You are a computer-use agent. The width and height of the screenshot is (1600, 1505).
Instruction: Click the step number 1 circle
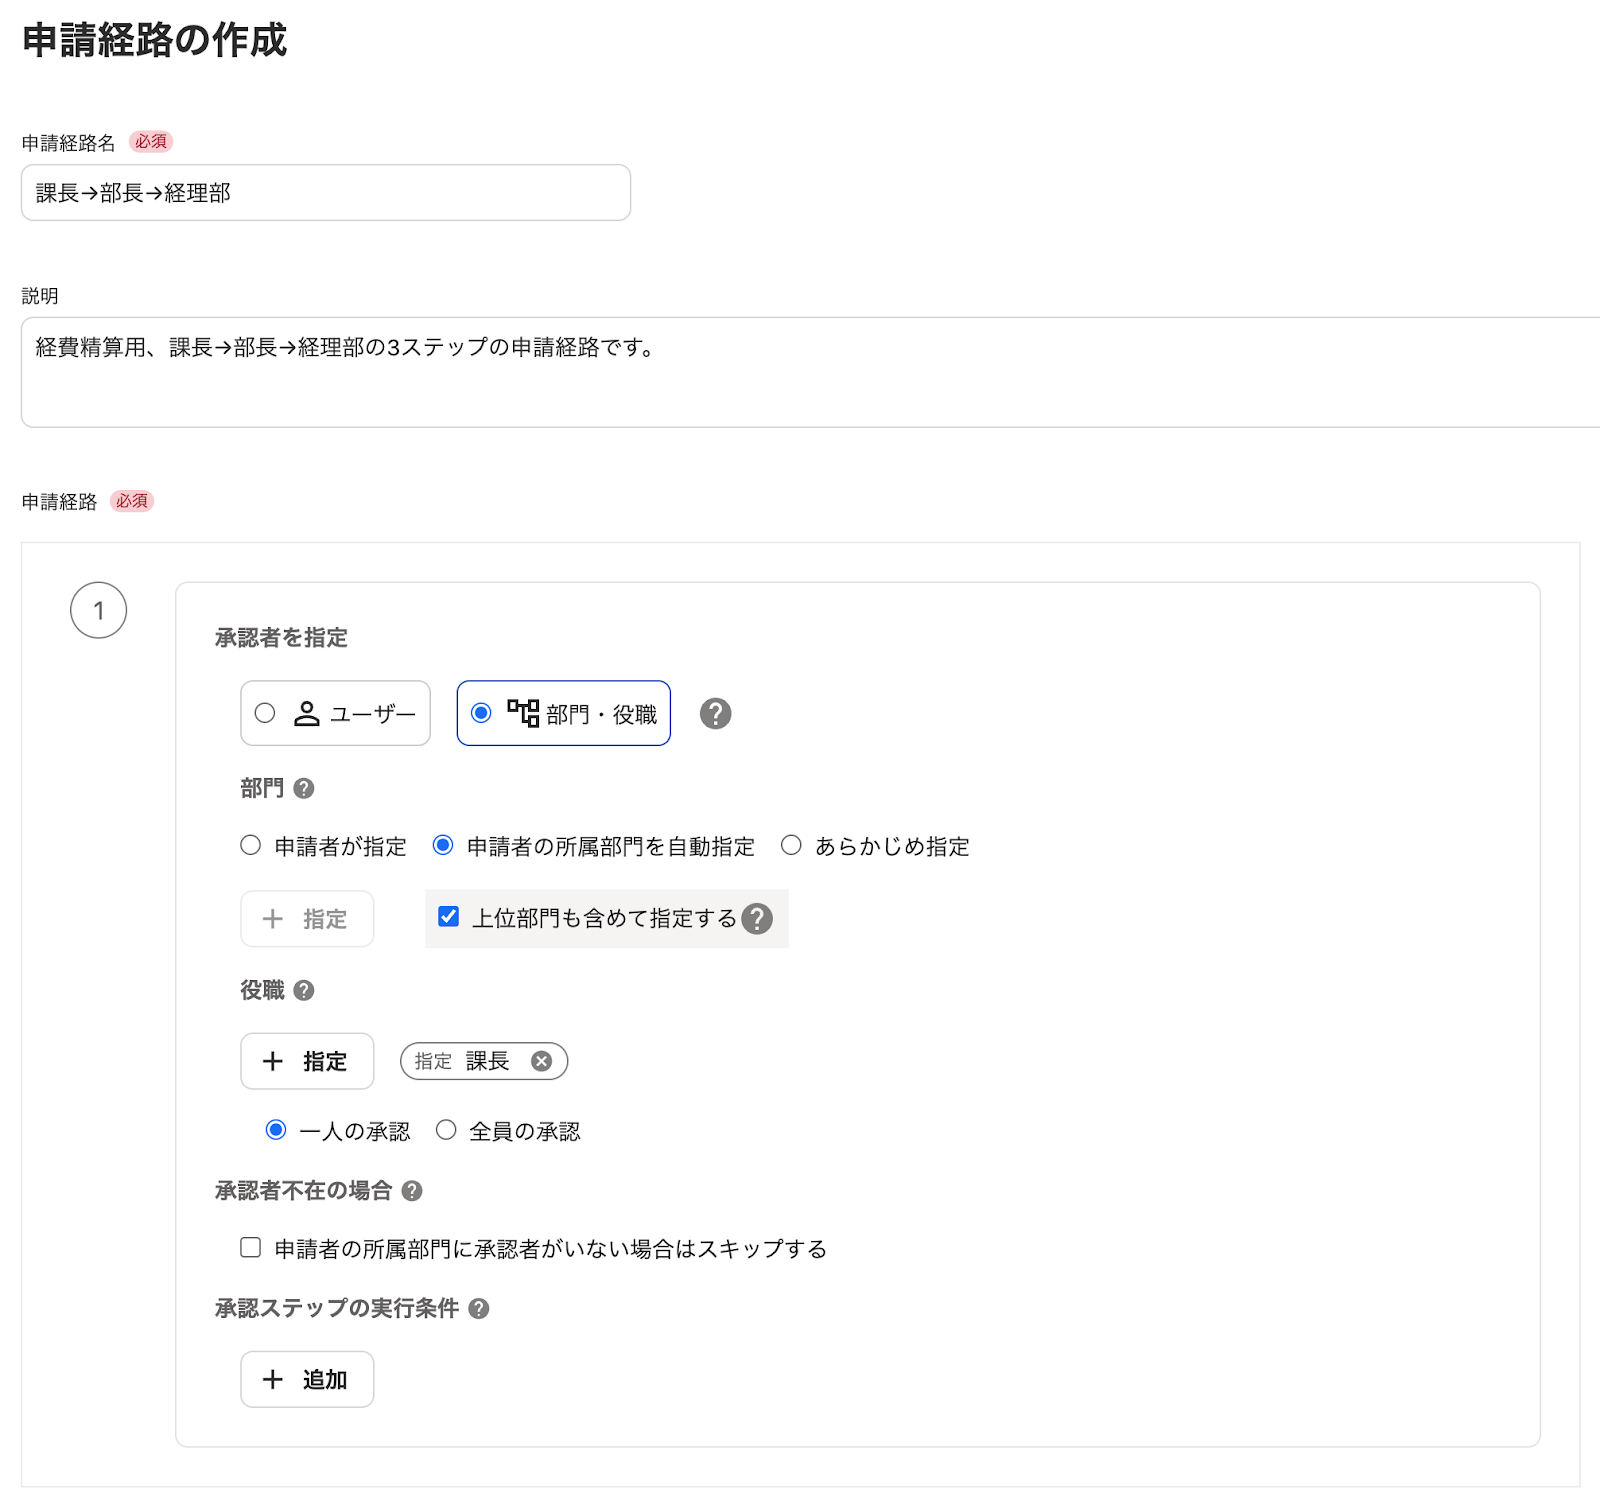98,610
